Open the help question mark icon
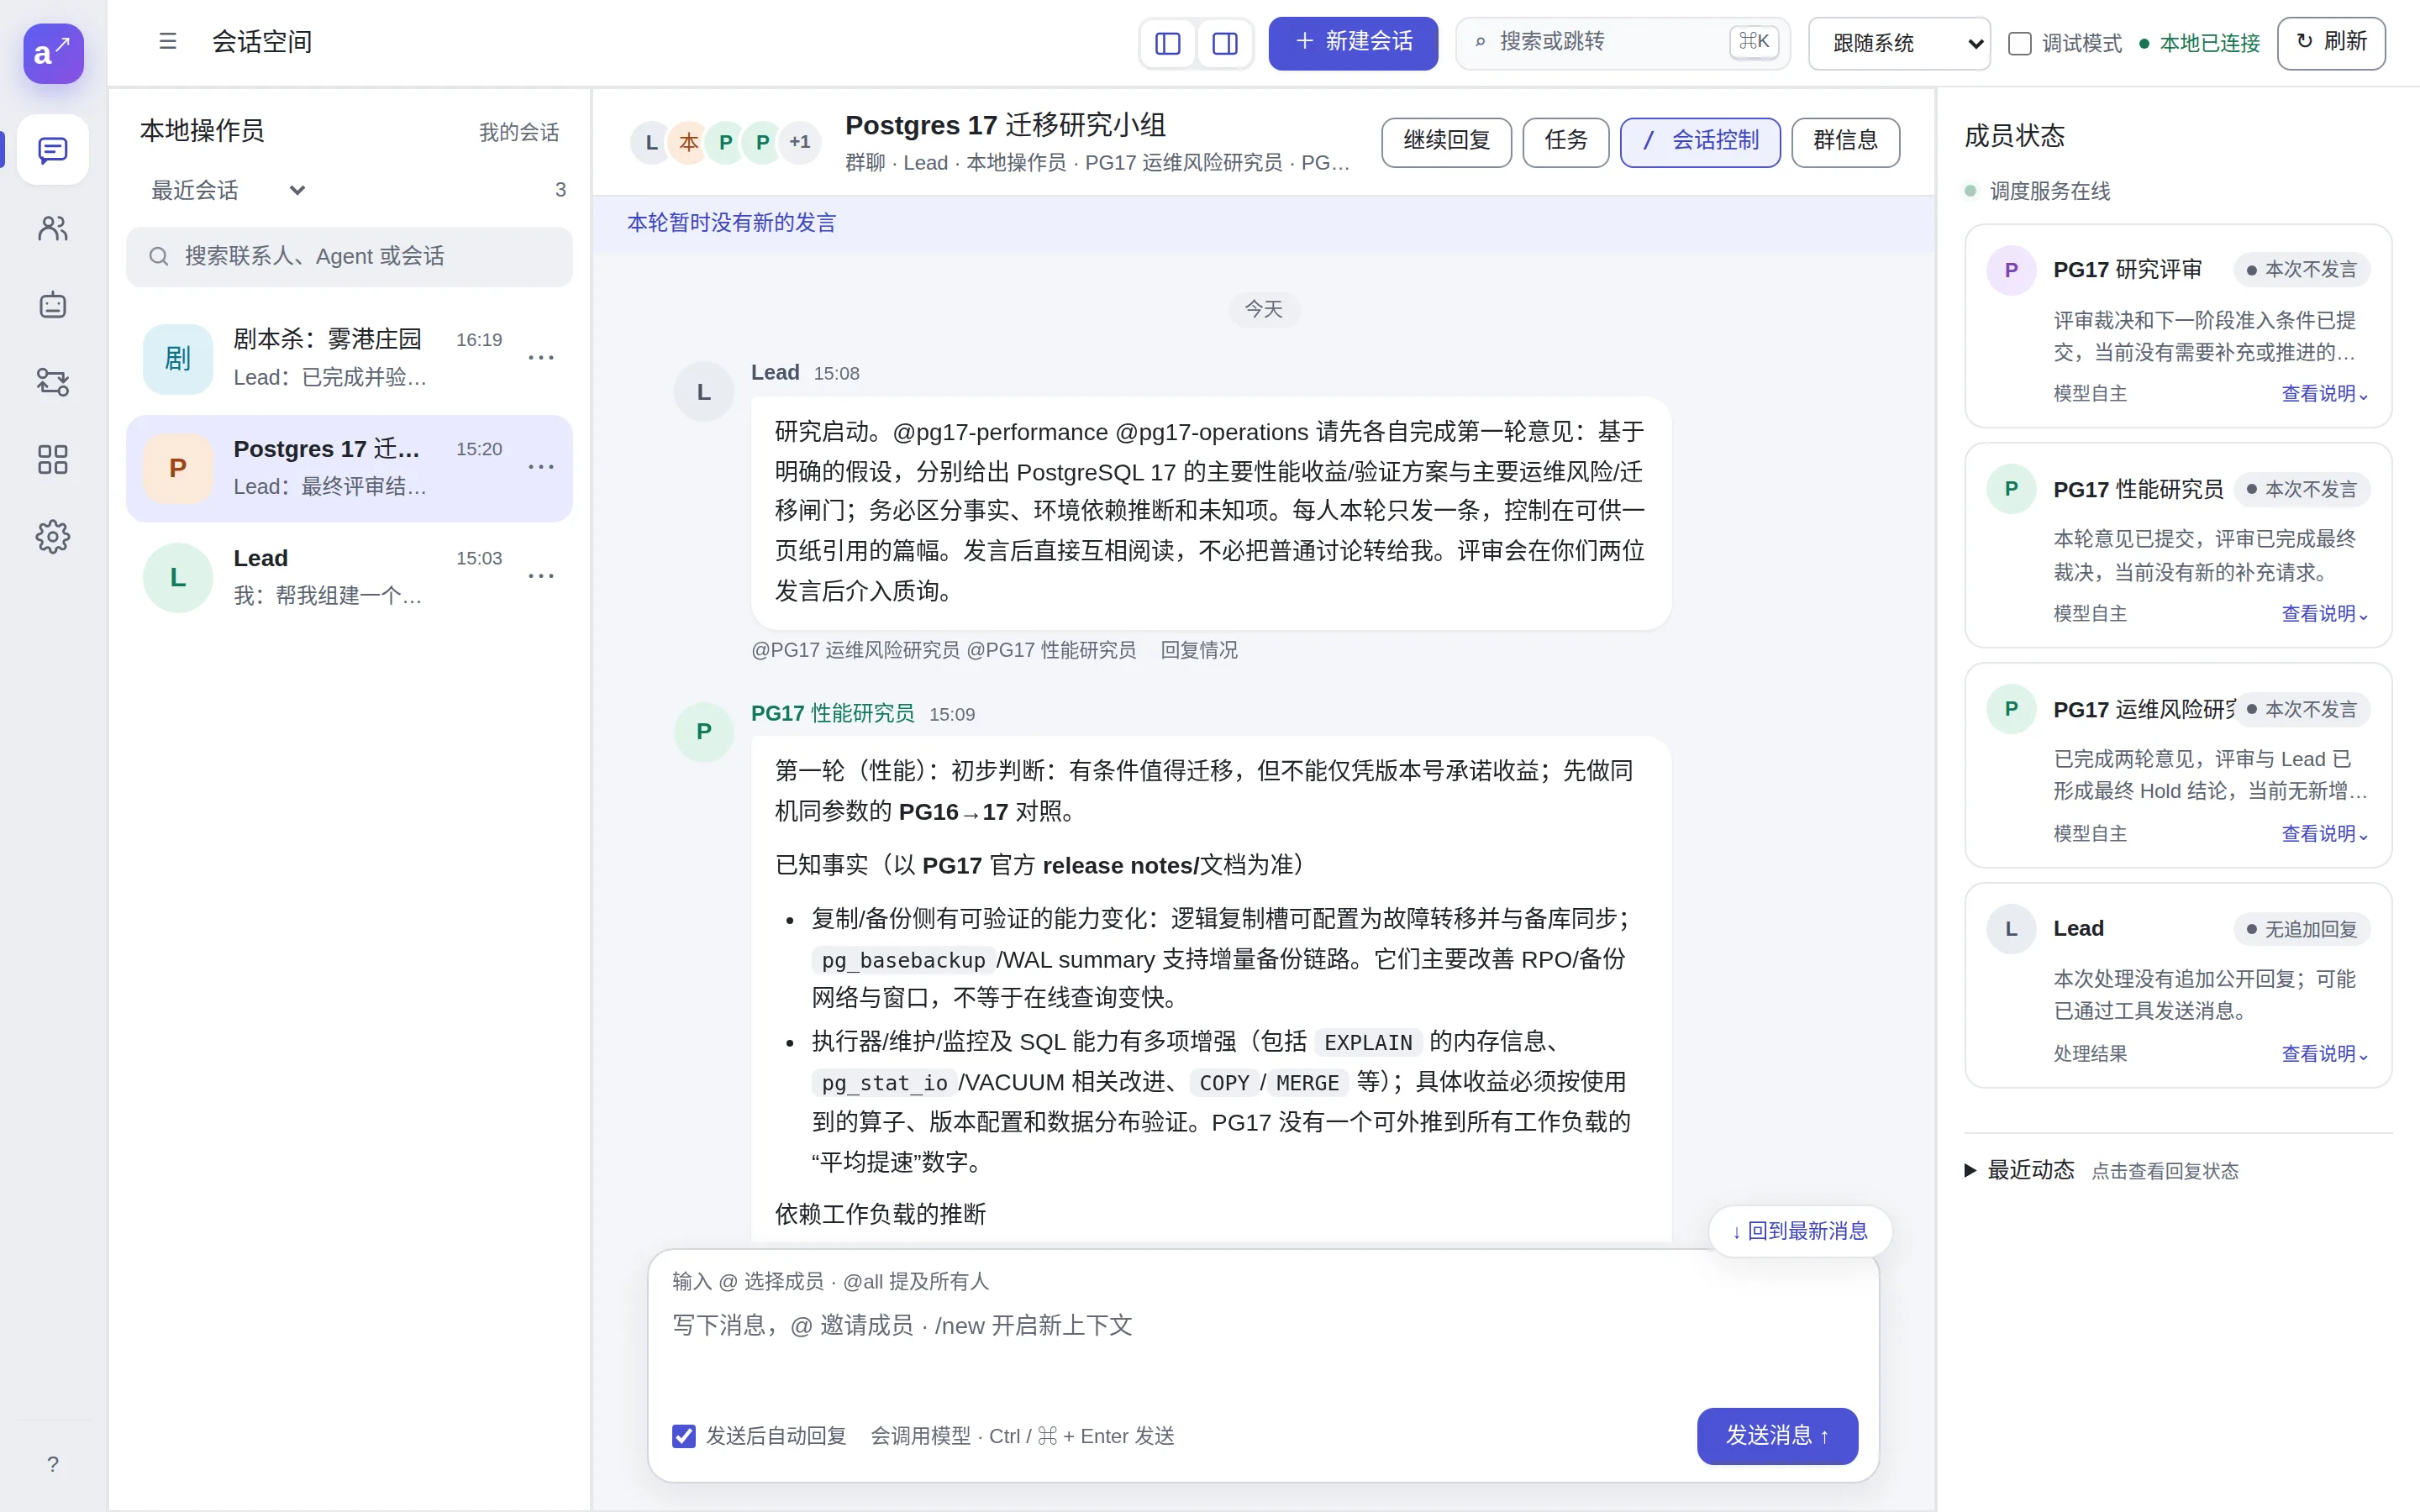 (53, 1464)
